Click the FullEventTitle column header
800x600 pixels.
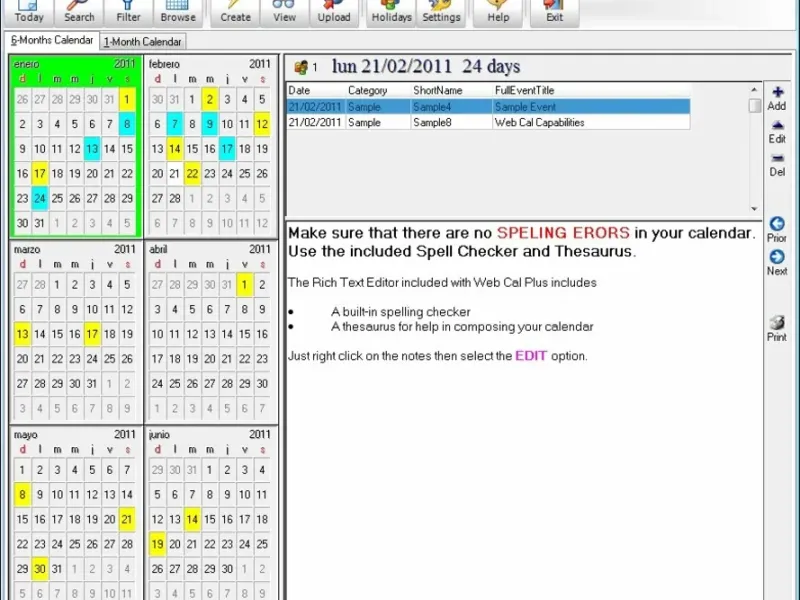[x=591, y=90]
